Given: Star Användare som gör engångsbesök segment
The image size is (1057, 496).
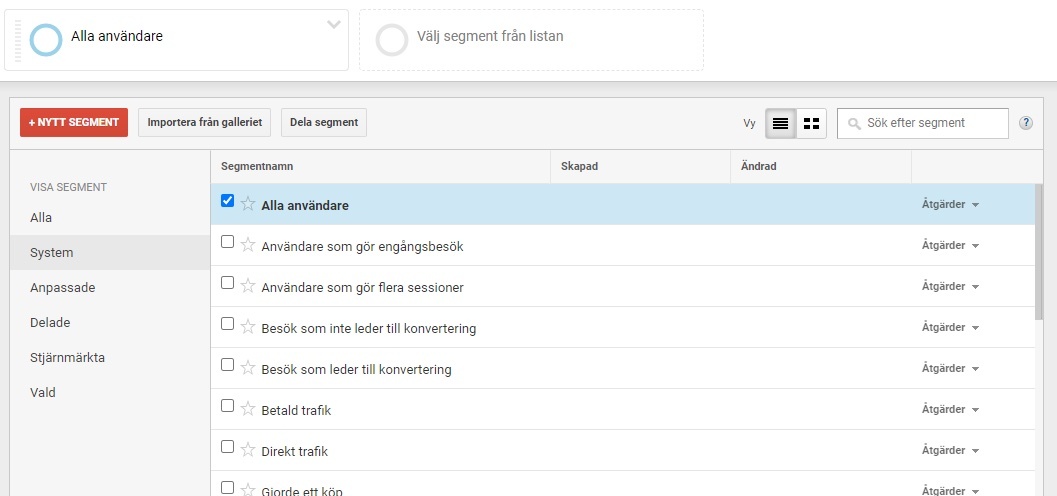Looking at the screenshot, I should coord(248,245).
